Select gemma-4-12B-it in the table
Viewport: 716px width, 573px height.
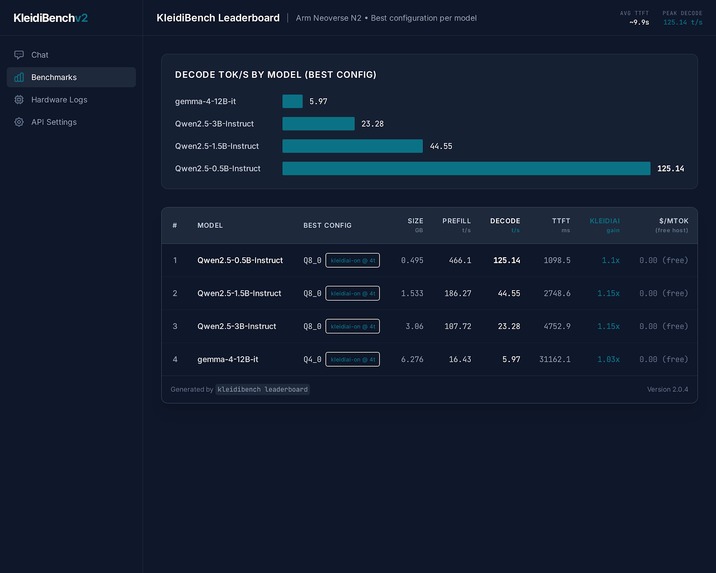[x=228, y=359]
